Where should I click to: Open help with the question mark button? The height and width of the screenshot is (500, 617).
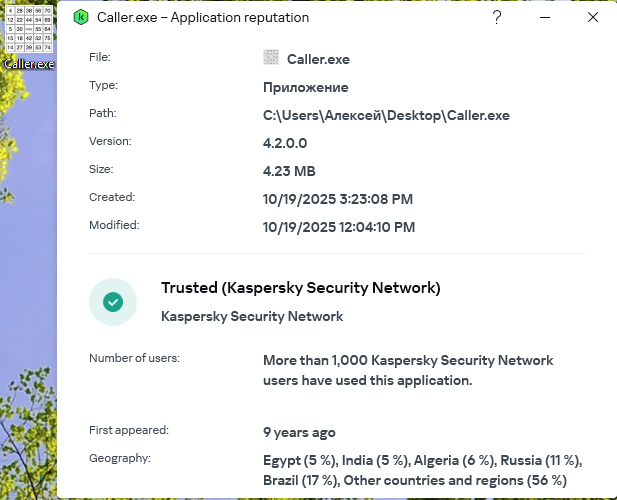point(498,18)
